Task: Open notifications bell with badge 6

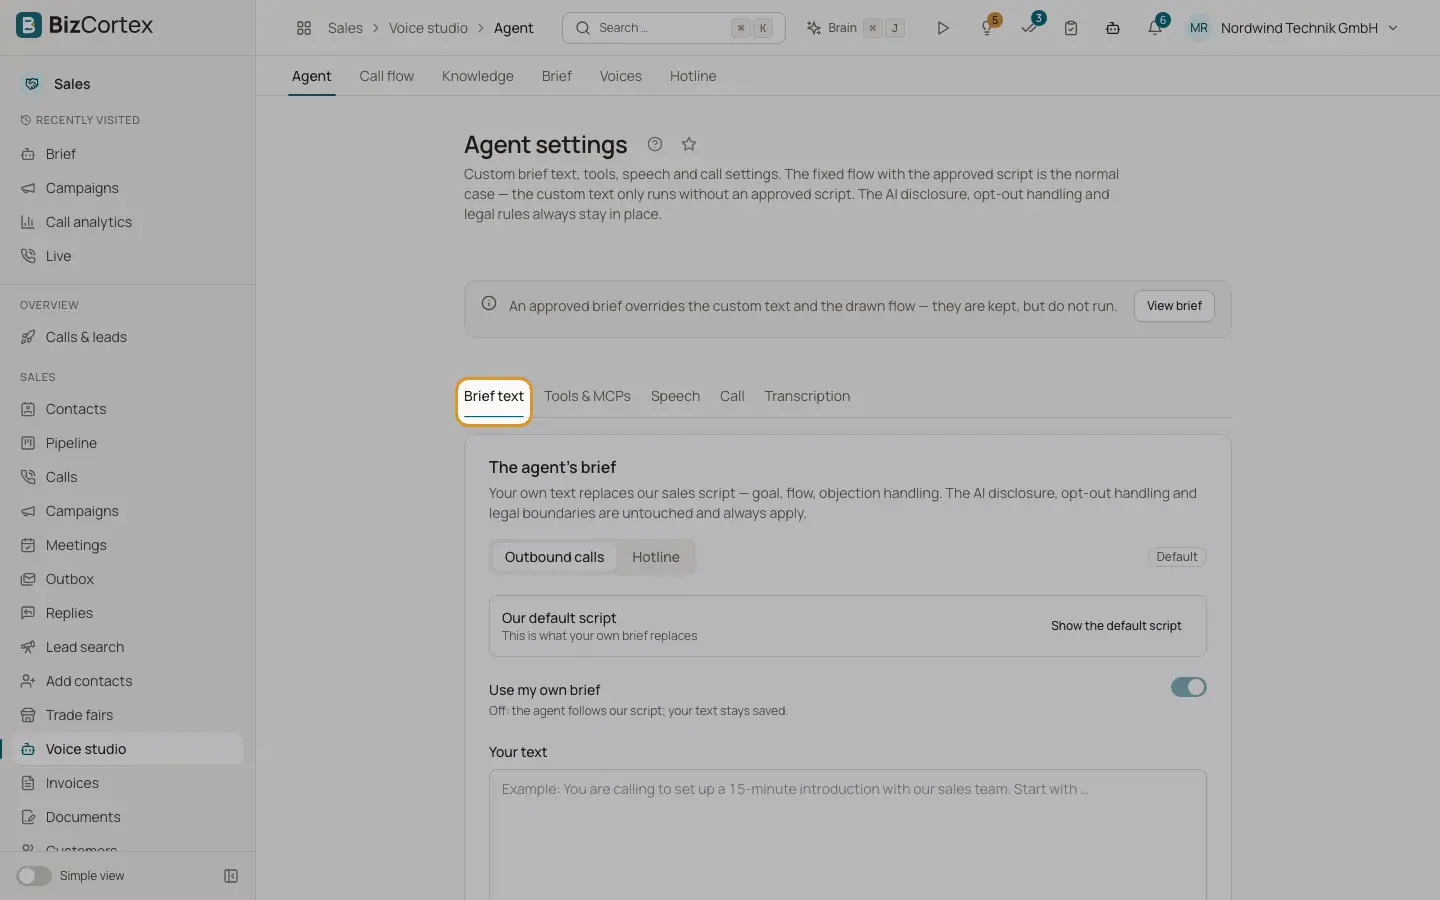Action: (x=1155, y=28)
